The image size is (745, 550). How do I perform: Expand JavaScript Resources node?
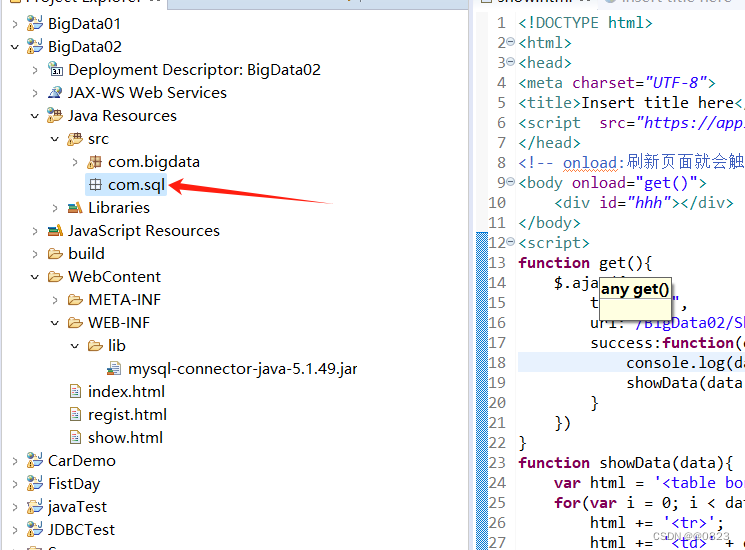click(35, 231)
